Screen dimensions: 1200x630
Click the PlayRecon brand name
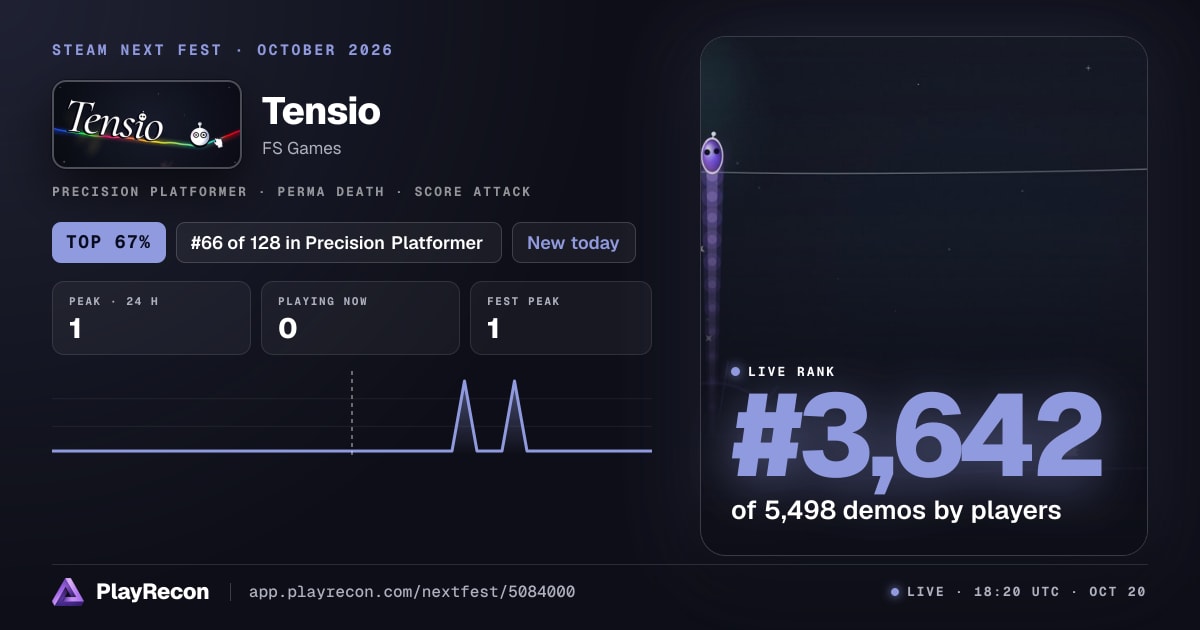pos(153,592)
